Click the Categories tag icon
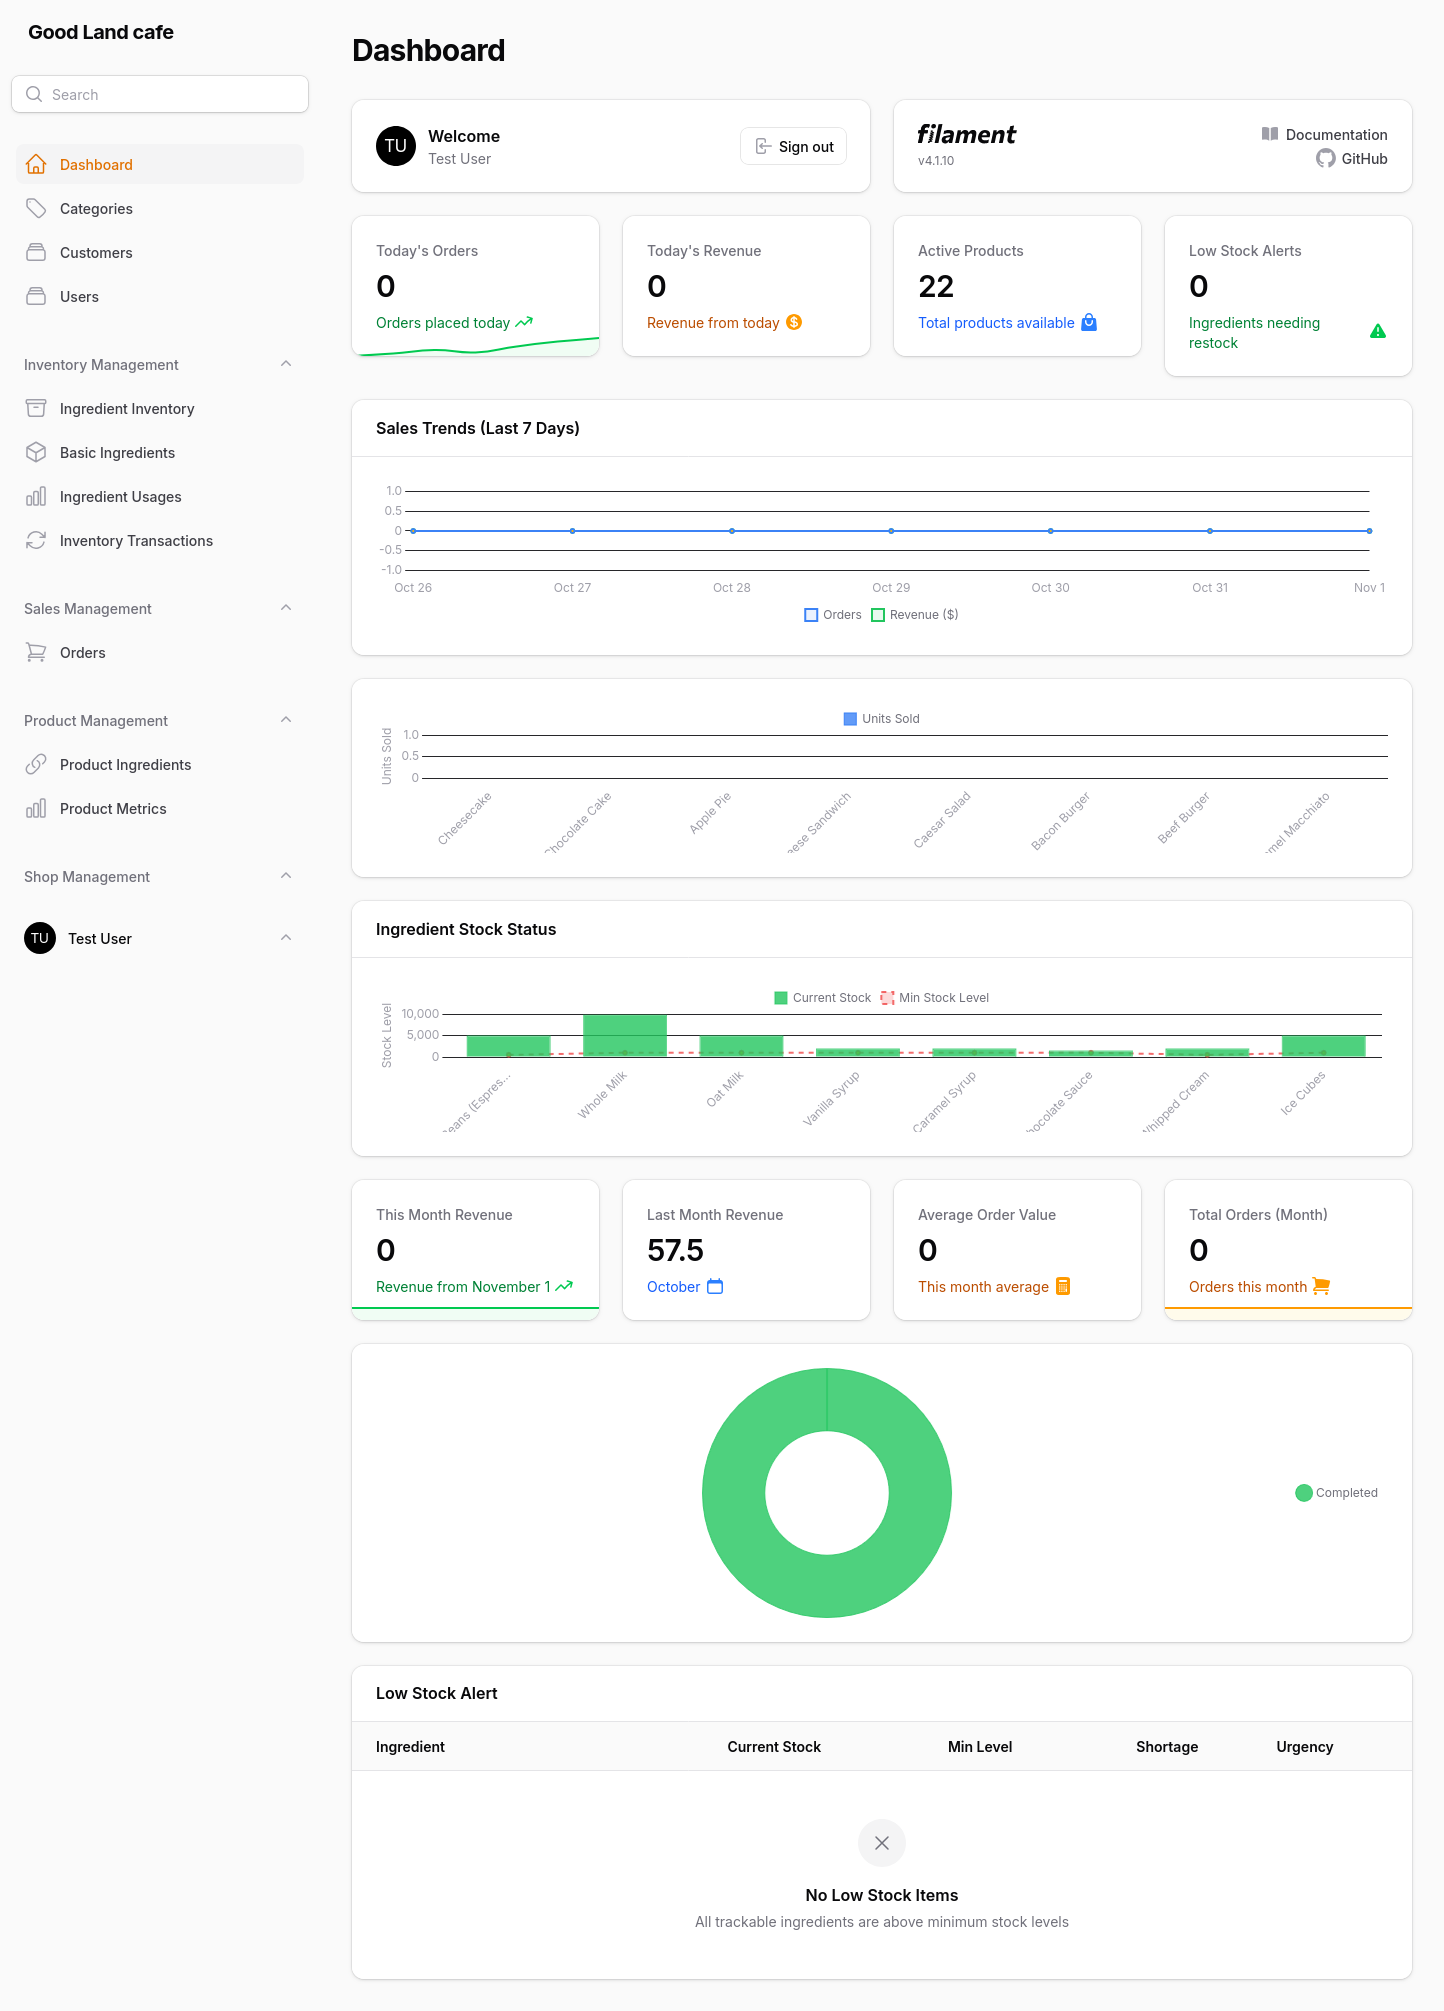The image size is (1444, 2011). tap(36, 208)
